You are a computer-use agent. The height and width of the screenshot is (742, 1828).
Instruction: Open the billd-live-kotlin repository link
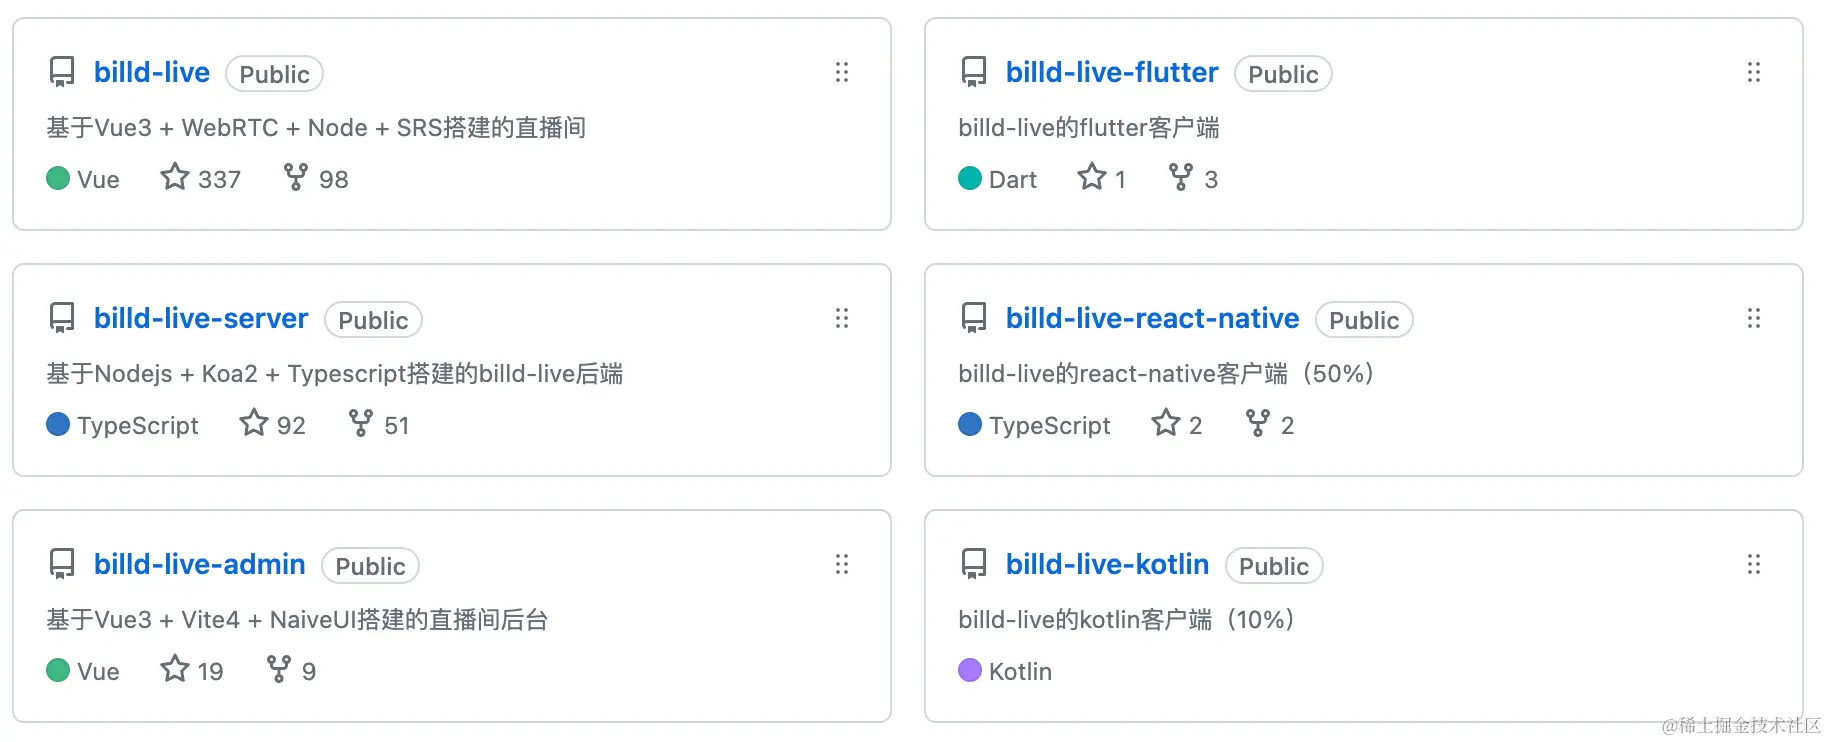tap(1107, 564)
